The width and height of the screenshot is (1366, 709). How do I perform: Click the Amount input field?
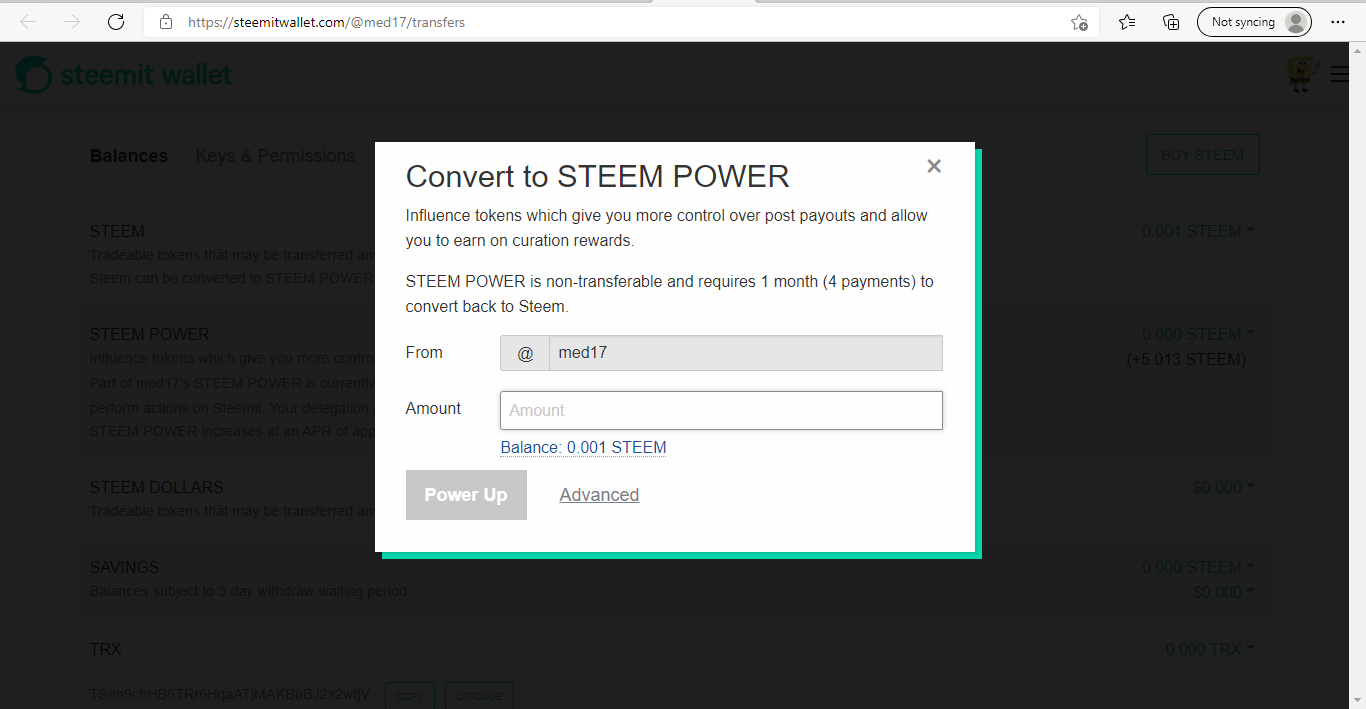point(721,410)
